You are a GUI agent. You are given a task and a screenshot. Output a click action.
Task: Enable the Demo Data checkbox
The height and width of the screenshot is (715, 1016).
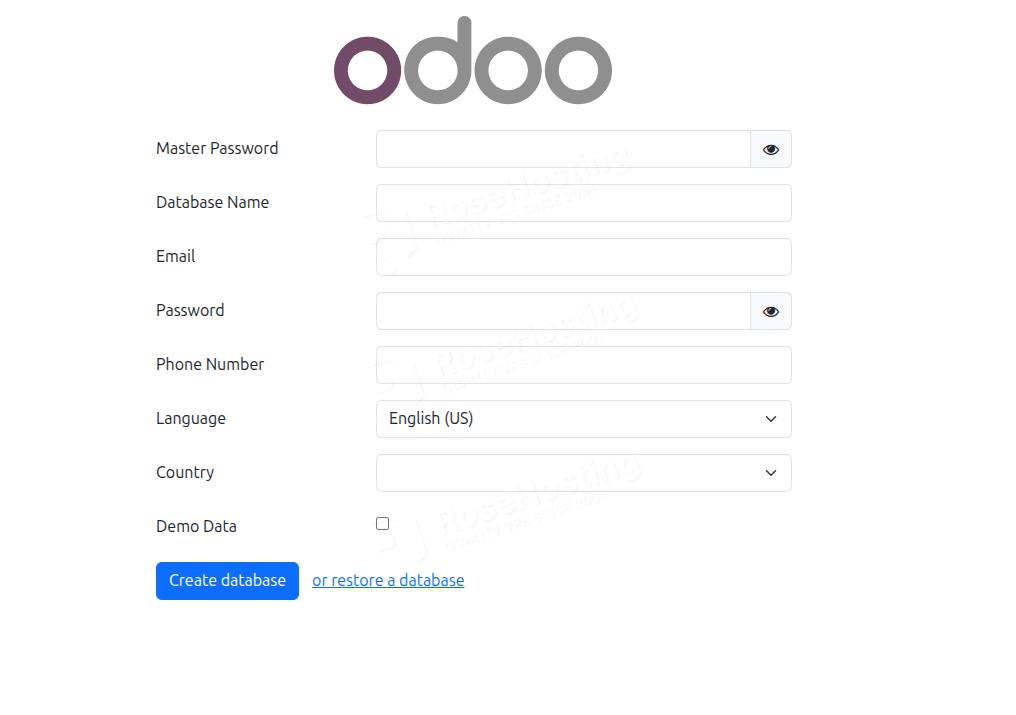point(382,523)
